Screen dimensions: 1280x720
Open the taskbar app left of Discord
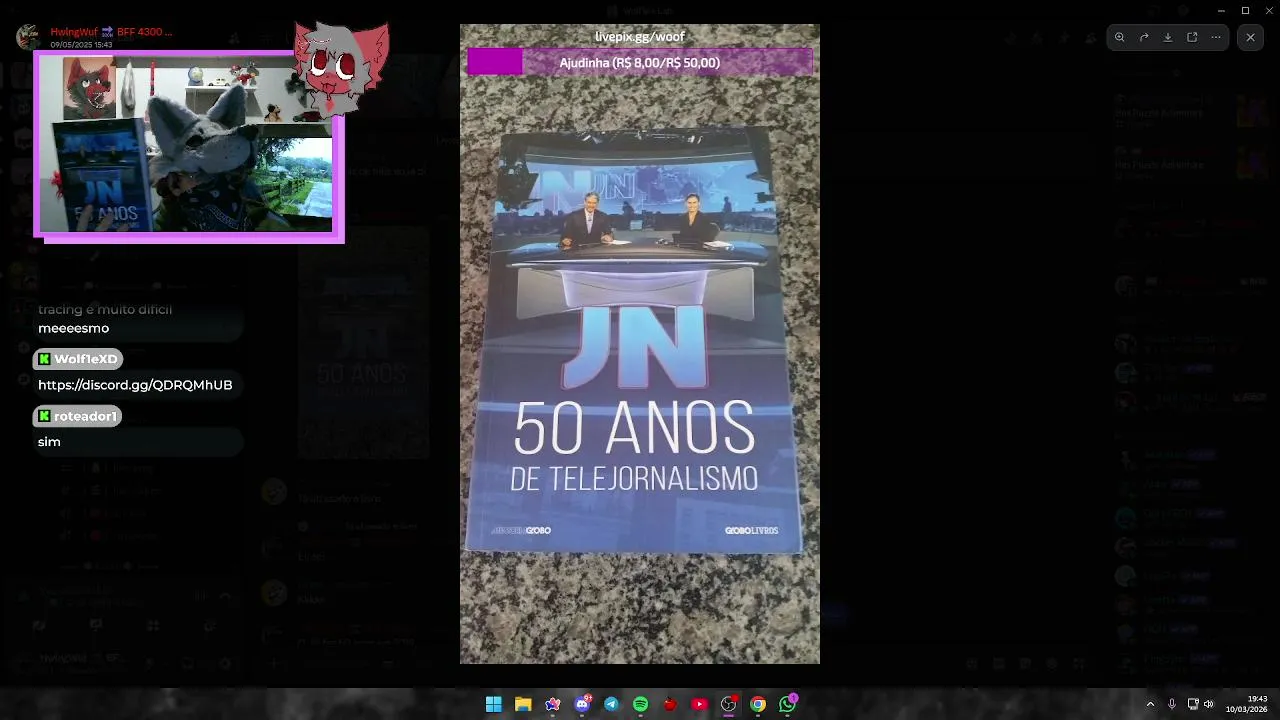(x=552, y=704)
